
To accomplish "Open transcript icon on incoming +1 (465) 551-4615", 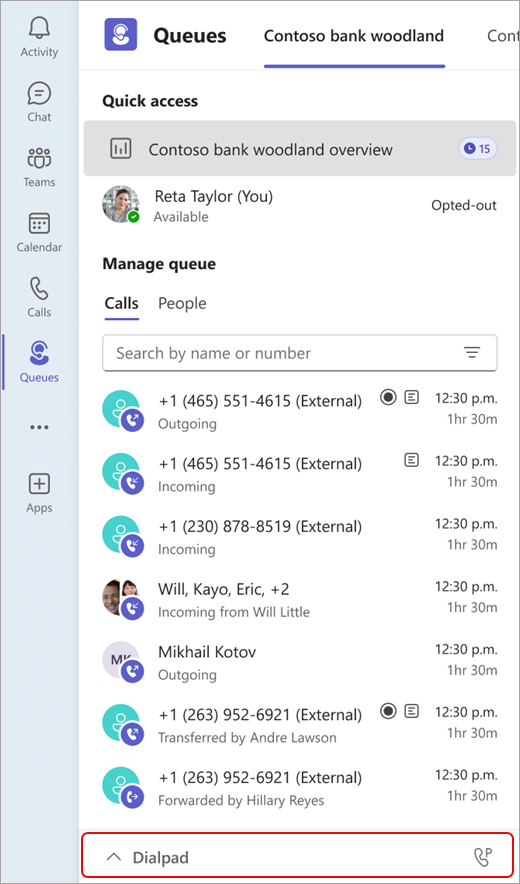I will click(x=412, y=461).
